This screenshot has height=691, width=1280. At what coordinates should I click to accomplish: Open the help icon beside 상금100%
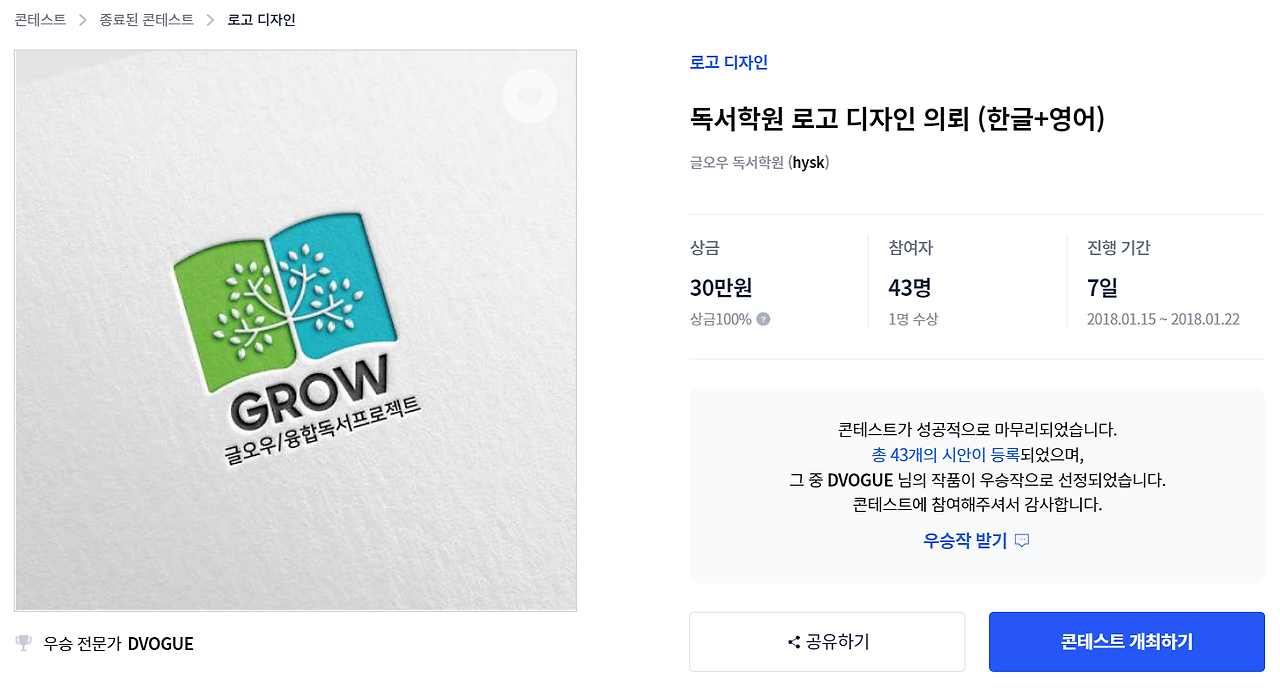763,320
